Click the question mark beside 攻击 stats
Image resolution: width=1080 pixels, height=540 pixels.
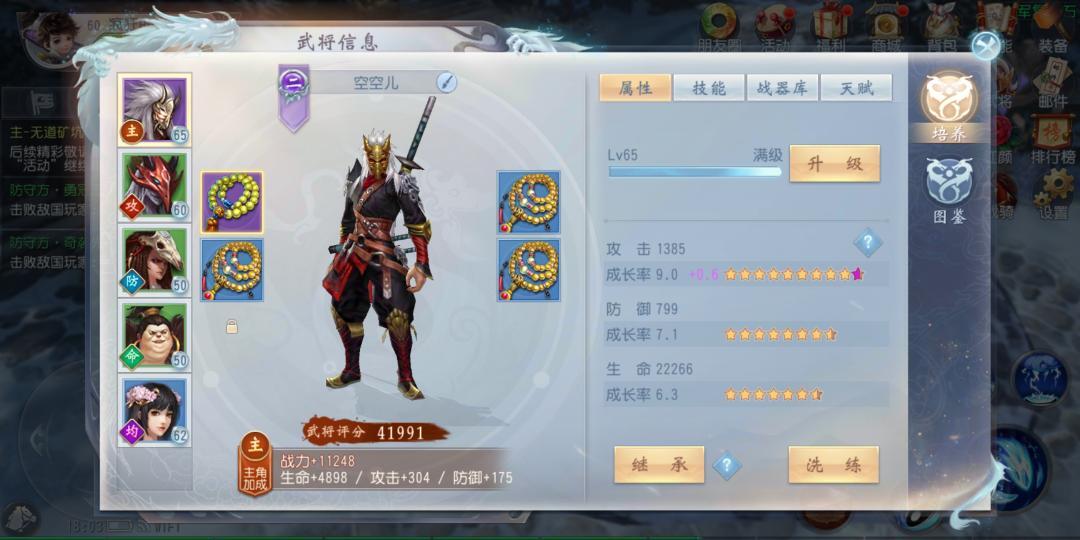point(868,242)
